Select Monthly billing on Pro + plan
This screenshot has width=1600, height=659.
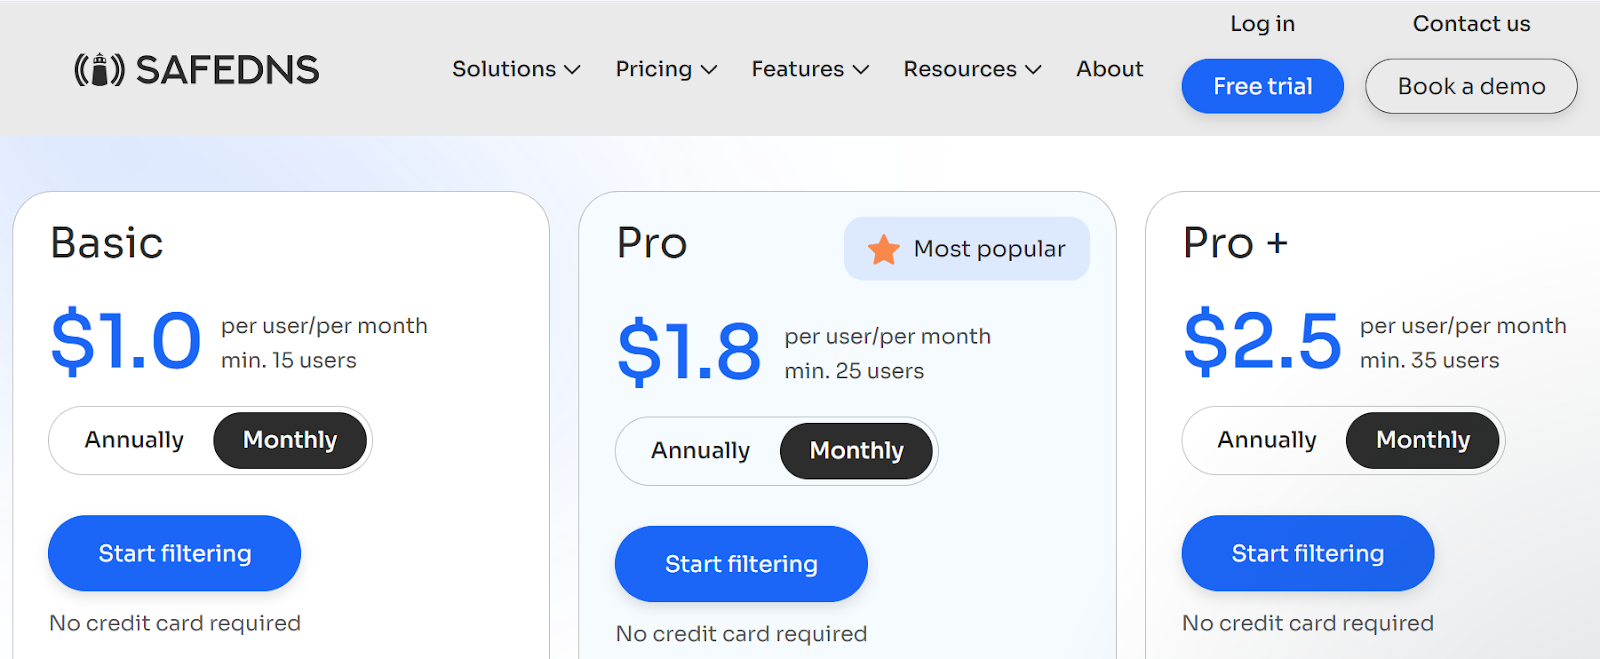[1422, 440]
